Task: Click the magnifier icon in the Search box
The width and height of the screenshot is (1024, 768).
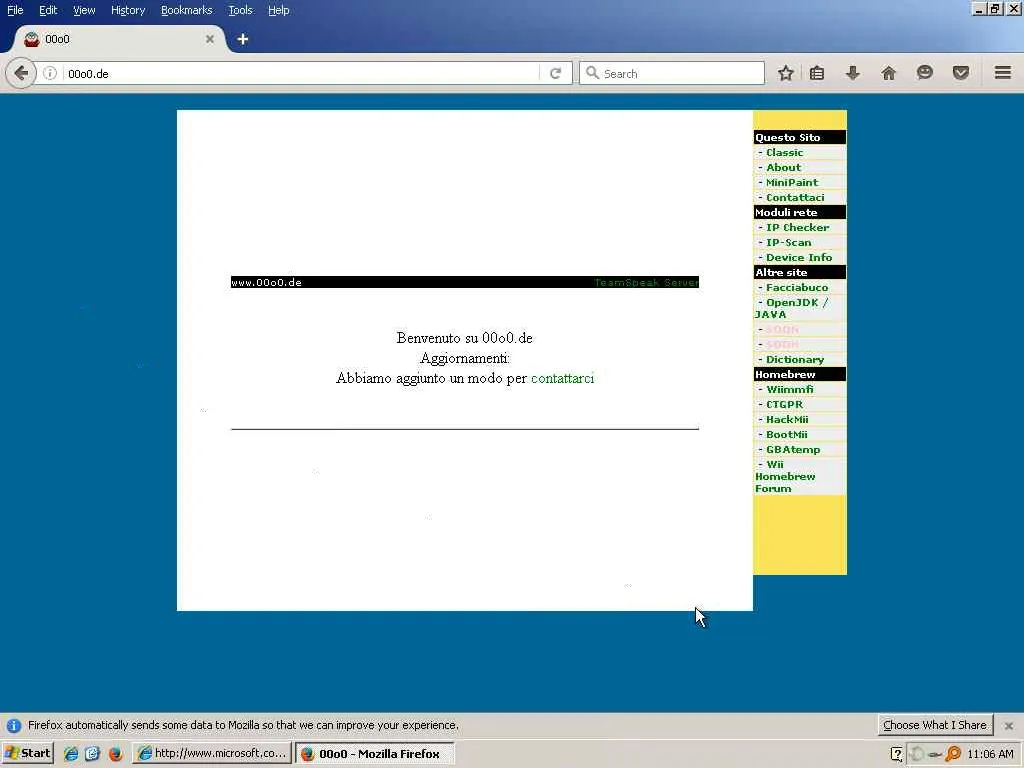Action: (592, 73)
